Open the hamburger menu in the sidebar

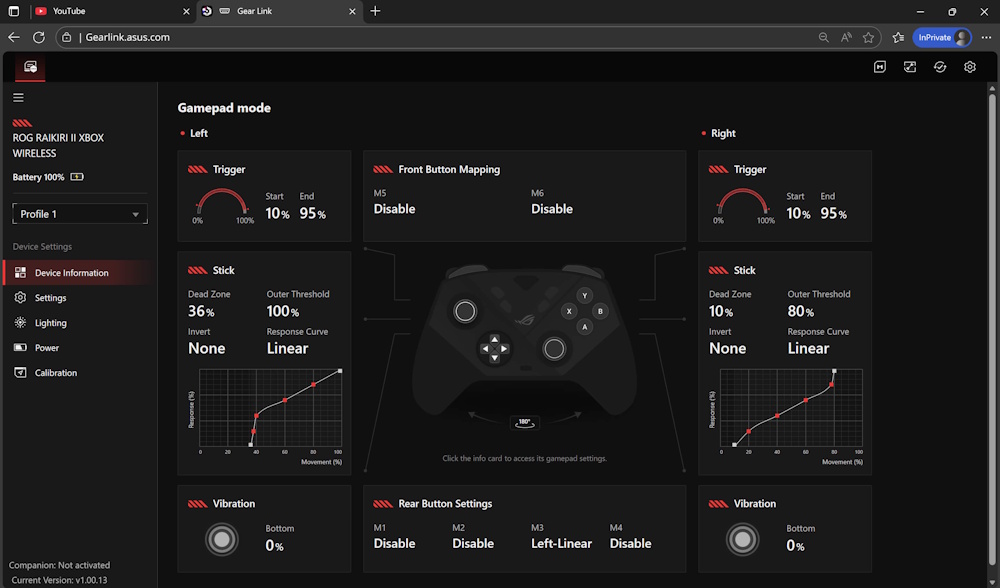[x=18, y=98]
